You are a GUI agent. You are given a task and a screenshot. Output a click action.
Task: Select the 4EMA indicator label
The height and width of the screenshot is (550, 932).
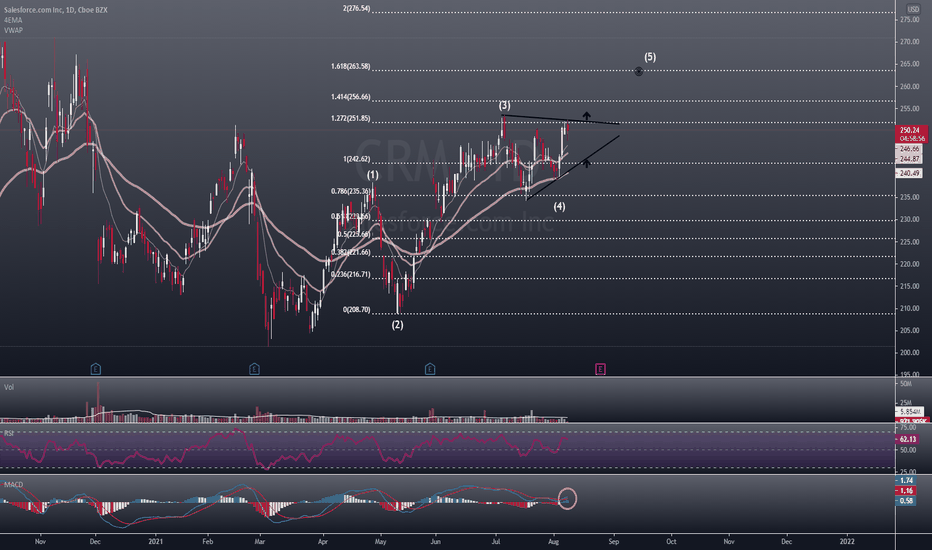13,20
